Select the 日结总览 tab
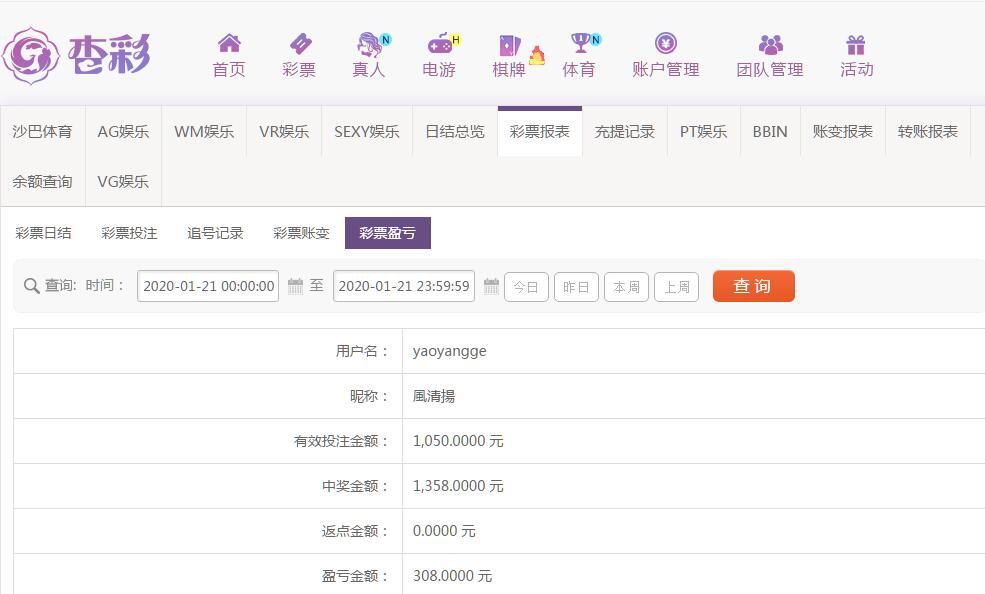Image resolution: width=985 pixels, height=594 pixels. point(454,131)
